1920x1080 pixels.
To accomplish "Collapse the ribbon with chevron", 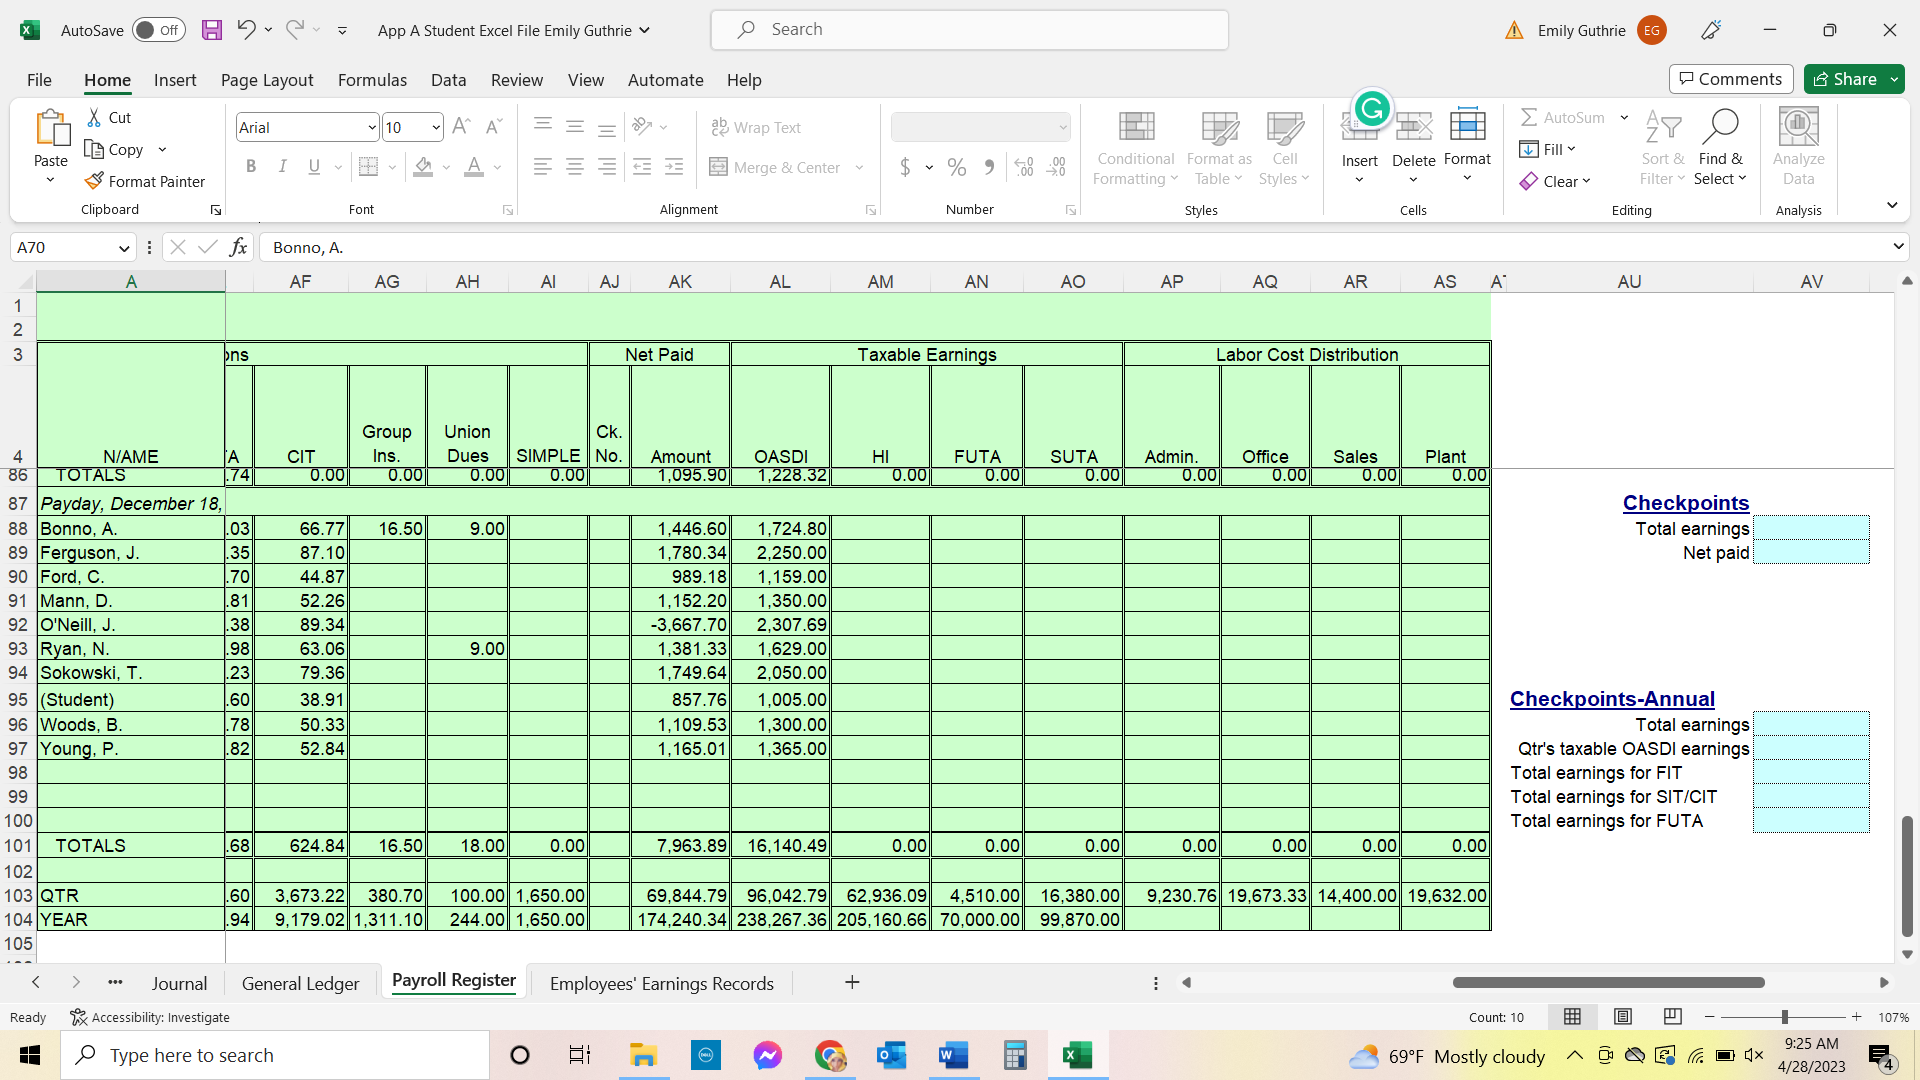I will pos(1892,205).
